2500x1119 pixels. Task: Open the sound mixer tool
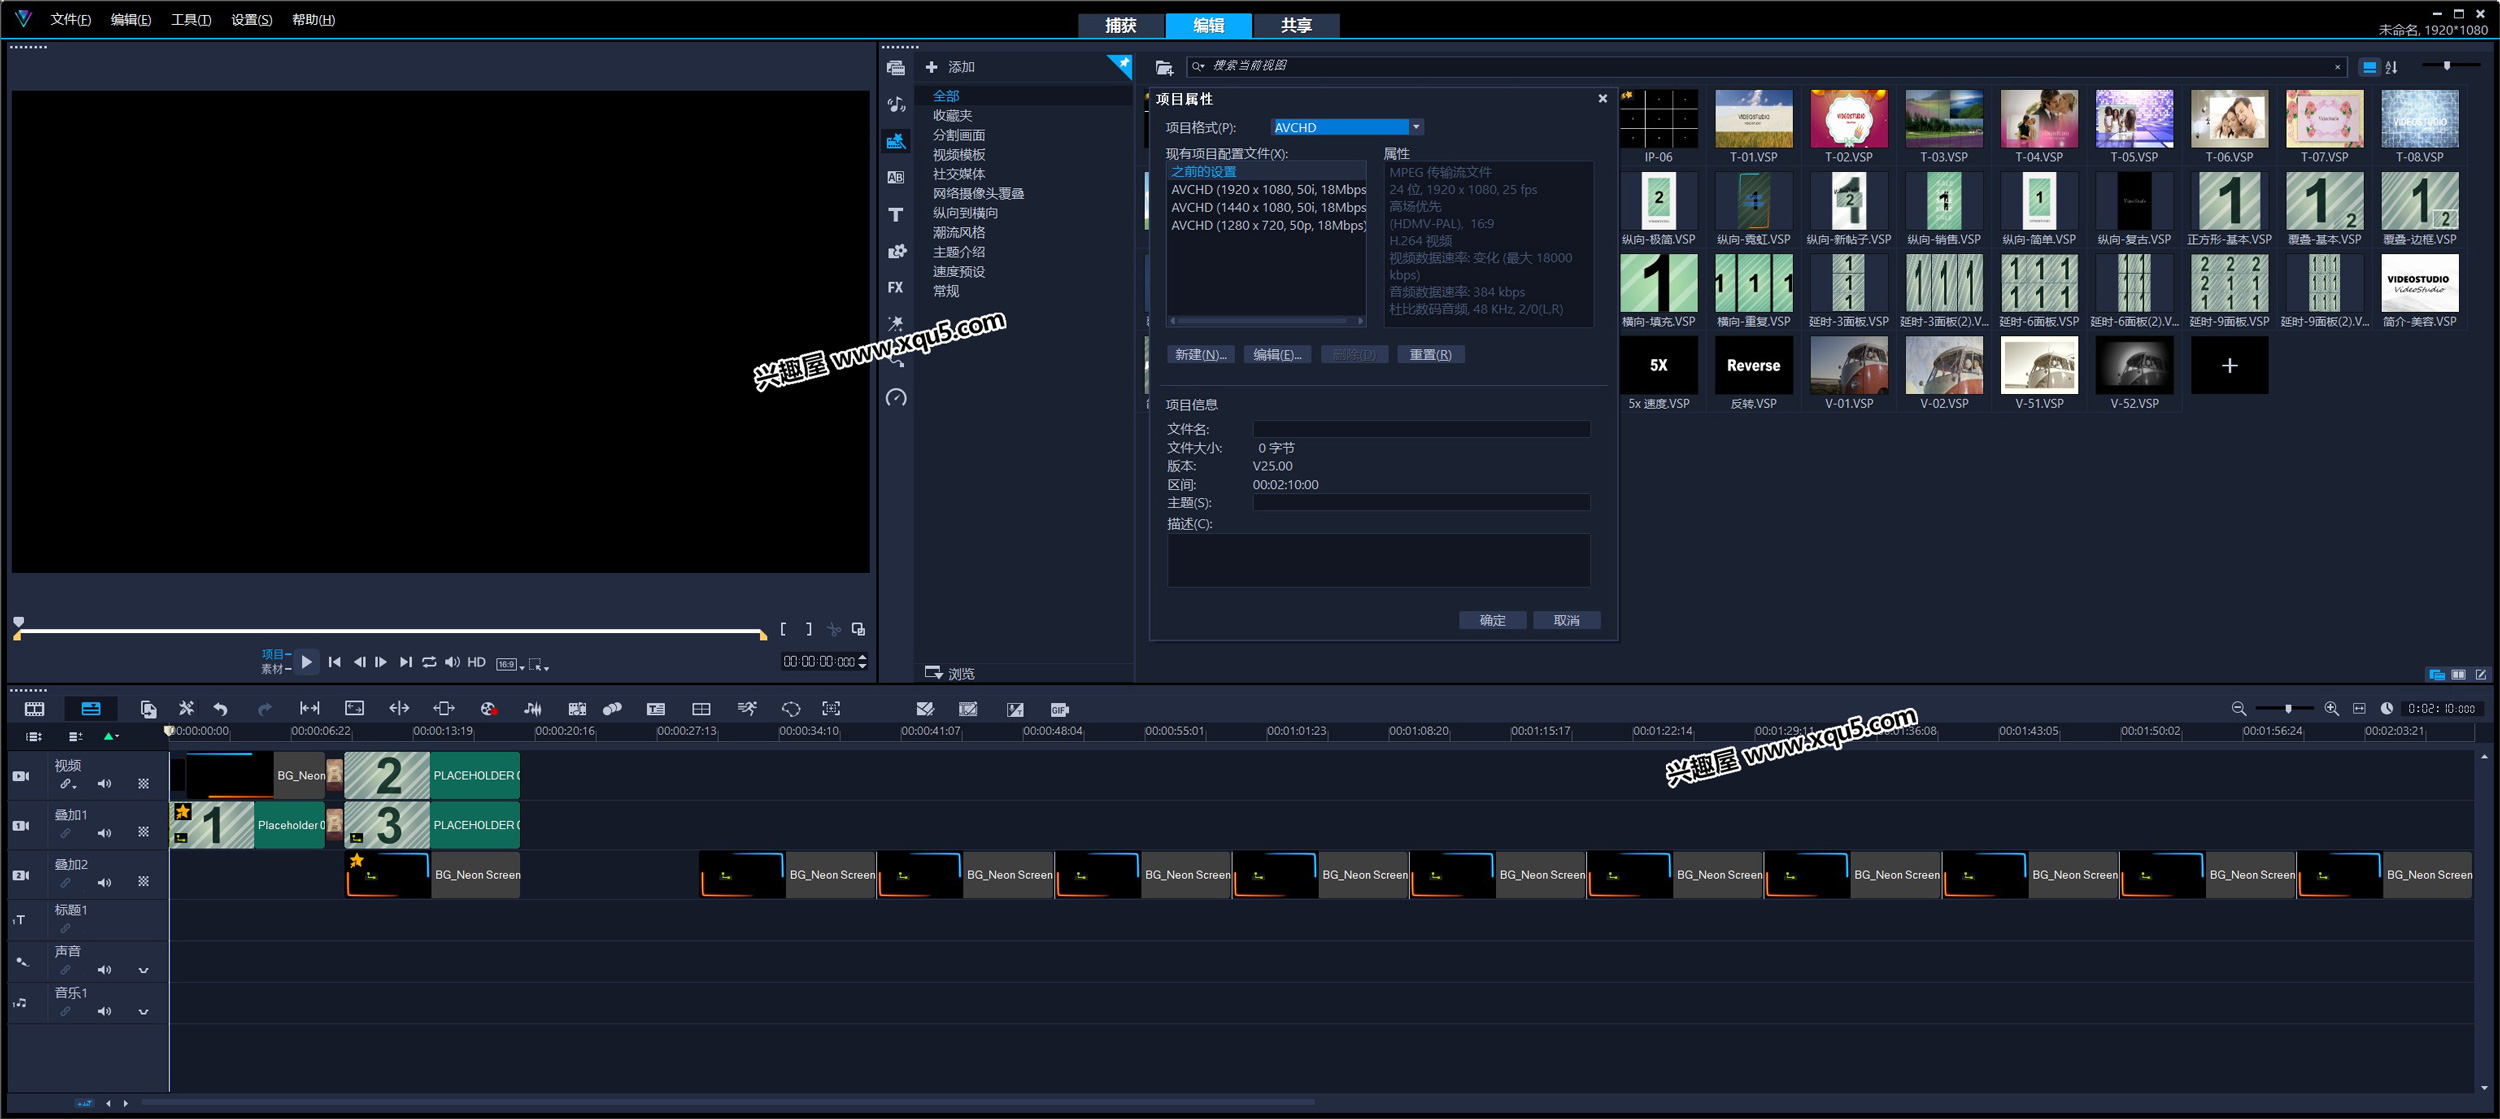(x=533, y=709)
